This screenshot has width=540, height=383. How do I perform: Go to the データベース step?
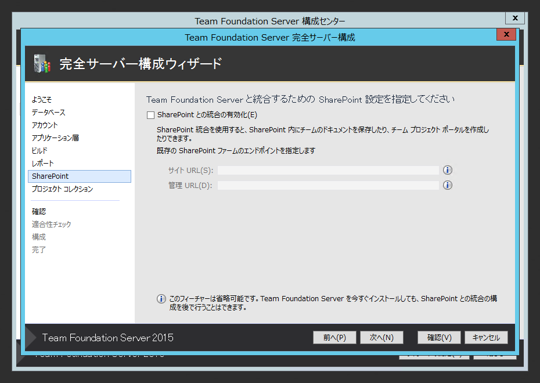pyautogui.click(x=49, y=112)
